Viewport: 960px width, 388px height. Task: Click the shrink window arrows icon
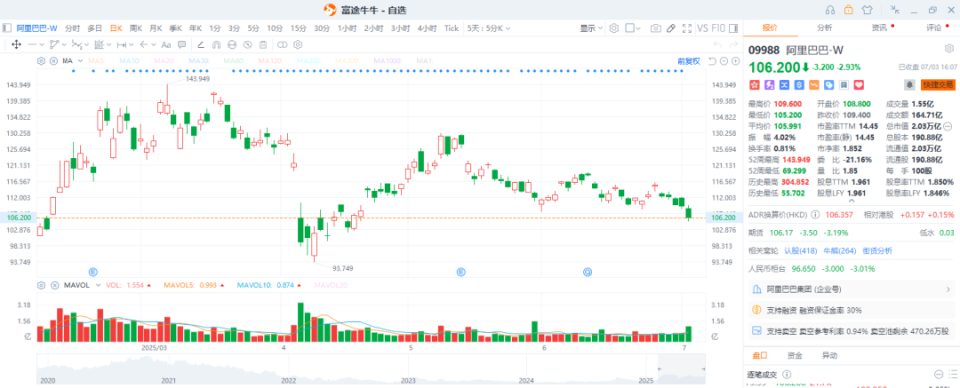coord(895,9)
